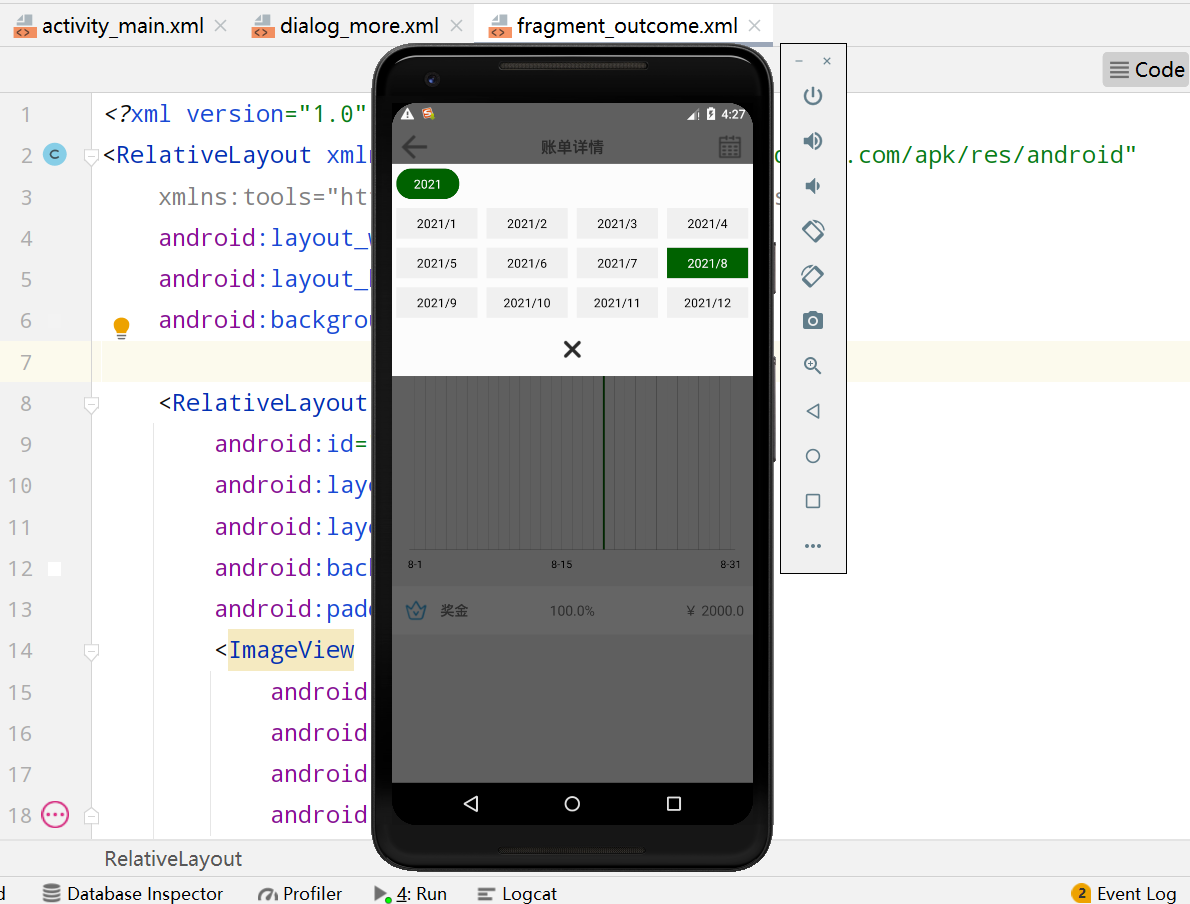Click the lightbulb quick-fix icon on line 6
The width and height of the screenshot is (1190, 904).
click(x=121, y=327)
